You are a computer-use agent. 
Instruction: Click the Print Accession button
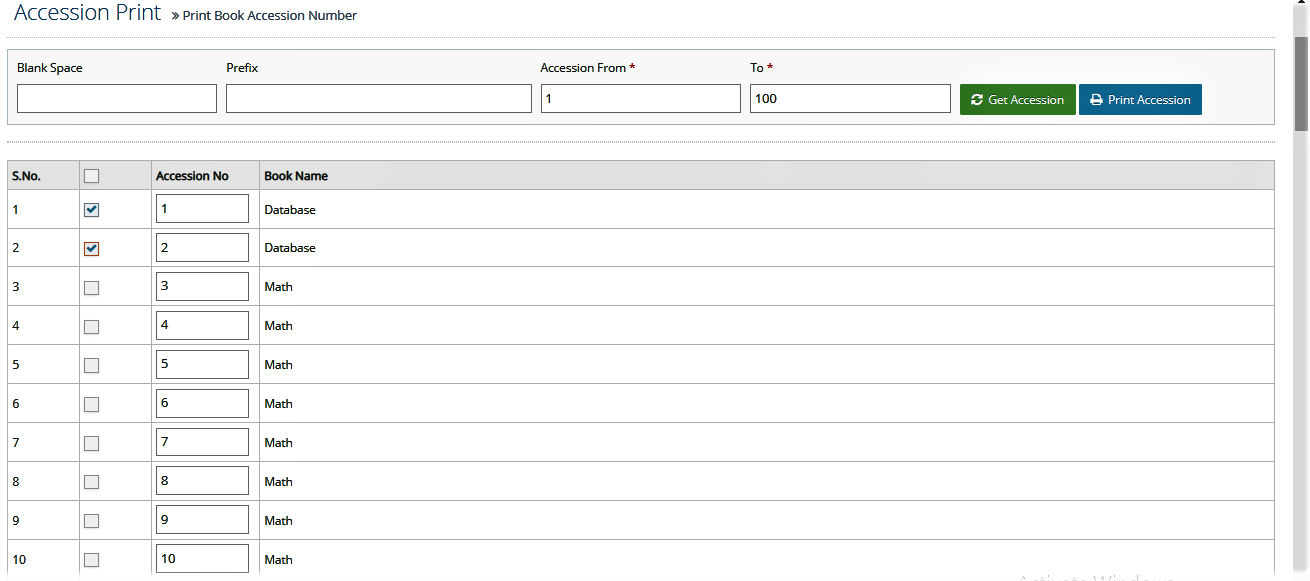[x=1140, y=99]
